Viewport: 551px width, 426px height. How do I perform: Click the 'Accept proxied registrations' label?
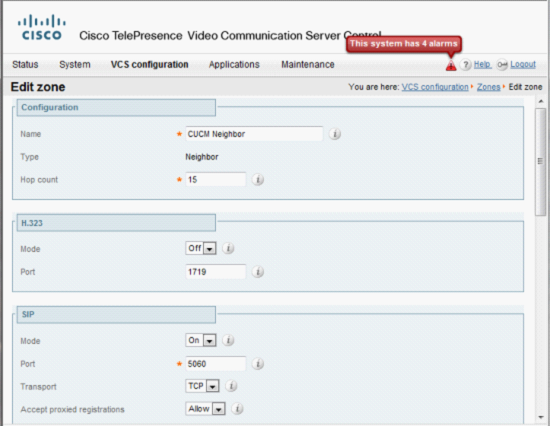click(x=72, y=409)
